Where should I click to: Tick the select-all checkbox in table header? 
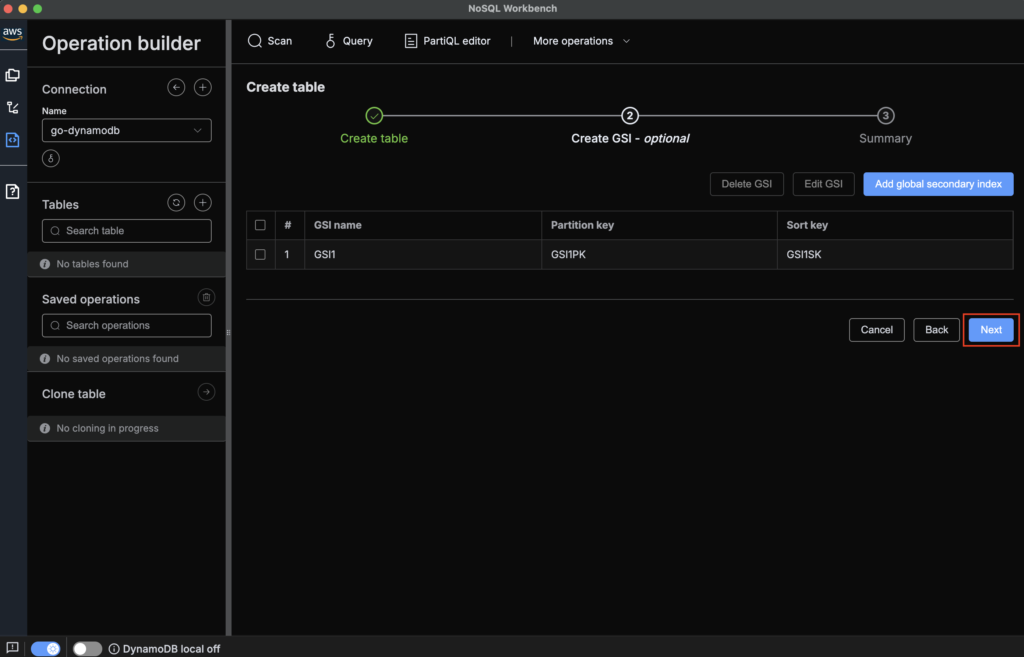(x=260, y=225)
